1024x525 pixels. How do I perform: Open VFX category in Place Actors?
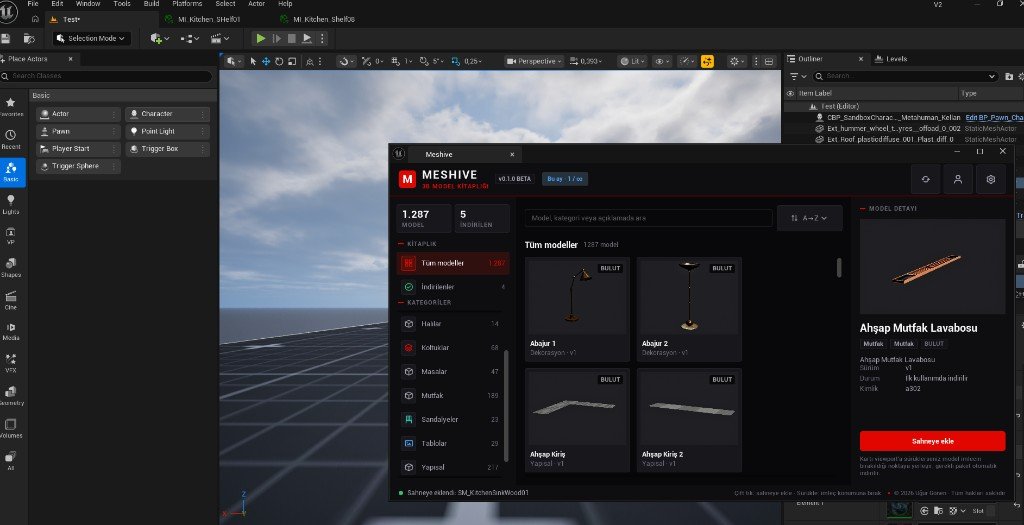(x=11, y=364)
